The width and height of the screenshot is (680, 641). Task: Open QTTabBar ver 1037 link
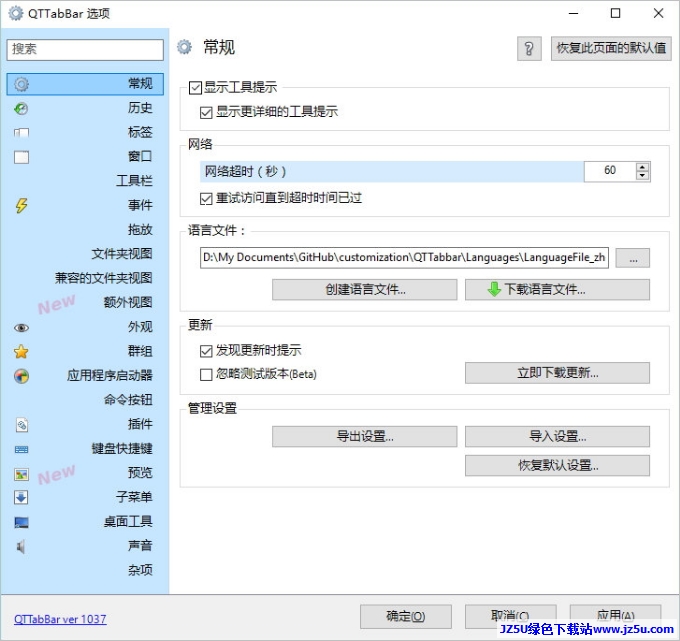(60, 619)
